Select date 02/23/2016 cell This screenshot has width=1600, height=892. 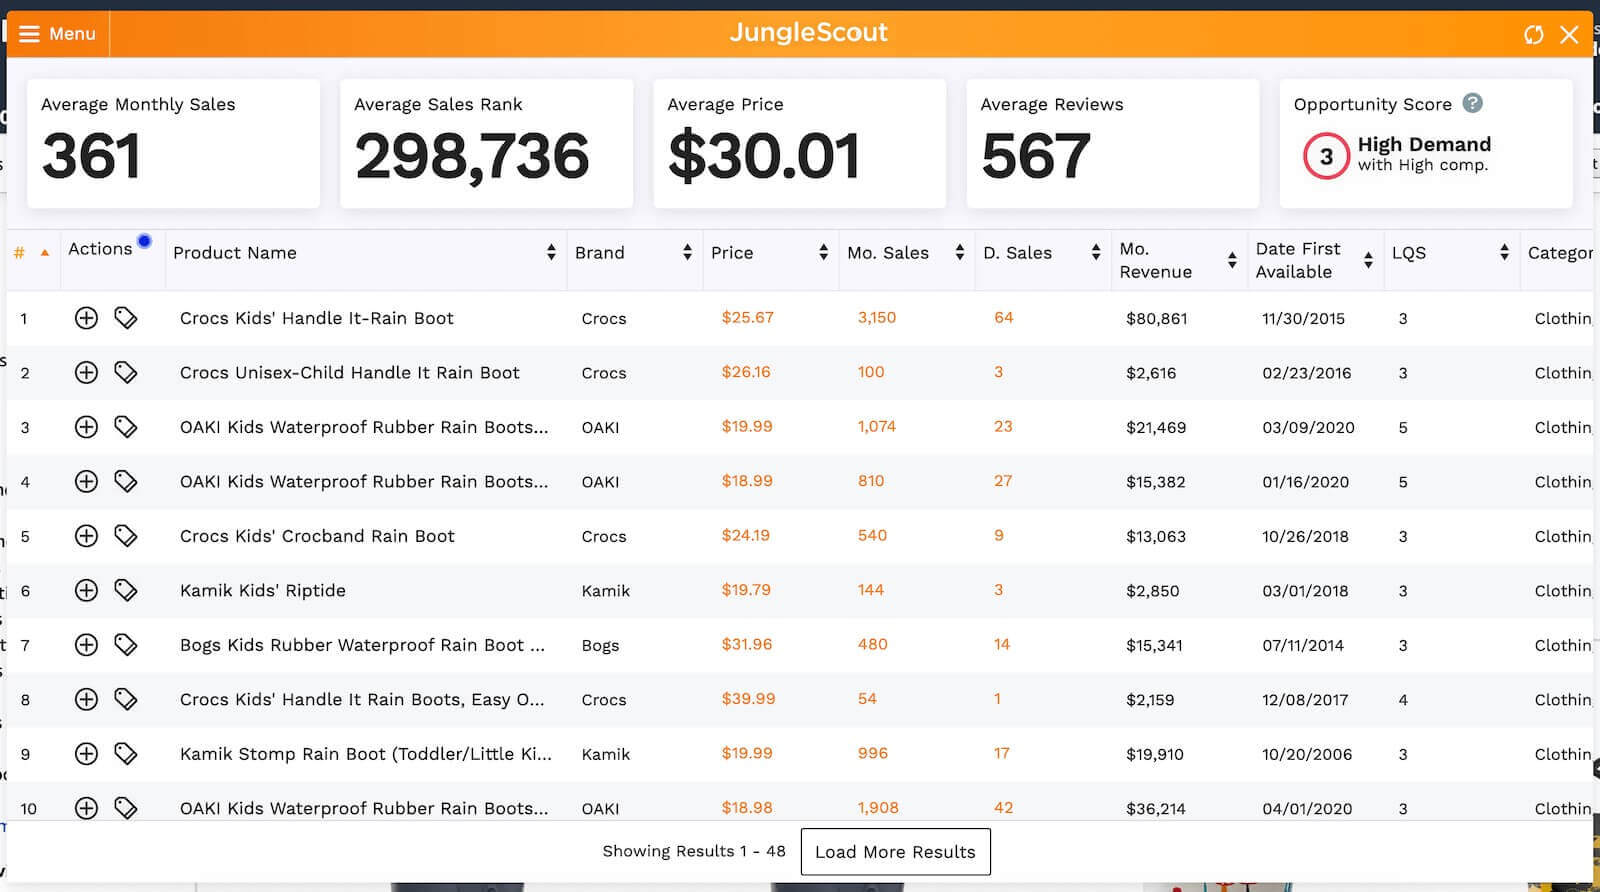pyautogui.click(x=1306, y=373)
